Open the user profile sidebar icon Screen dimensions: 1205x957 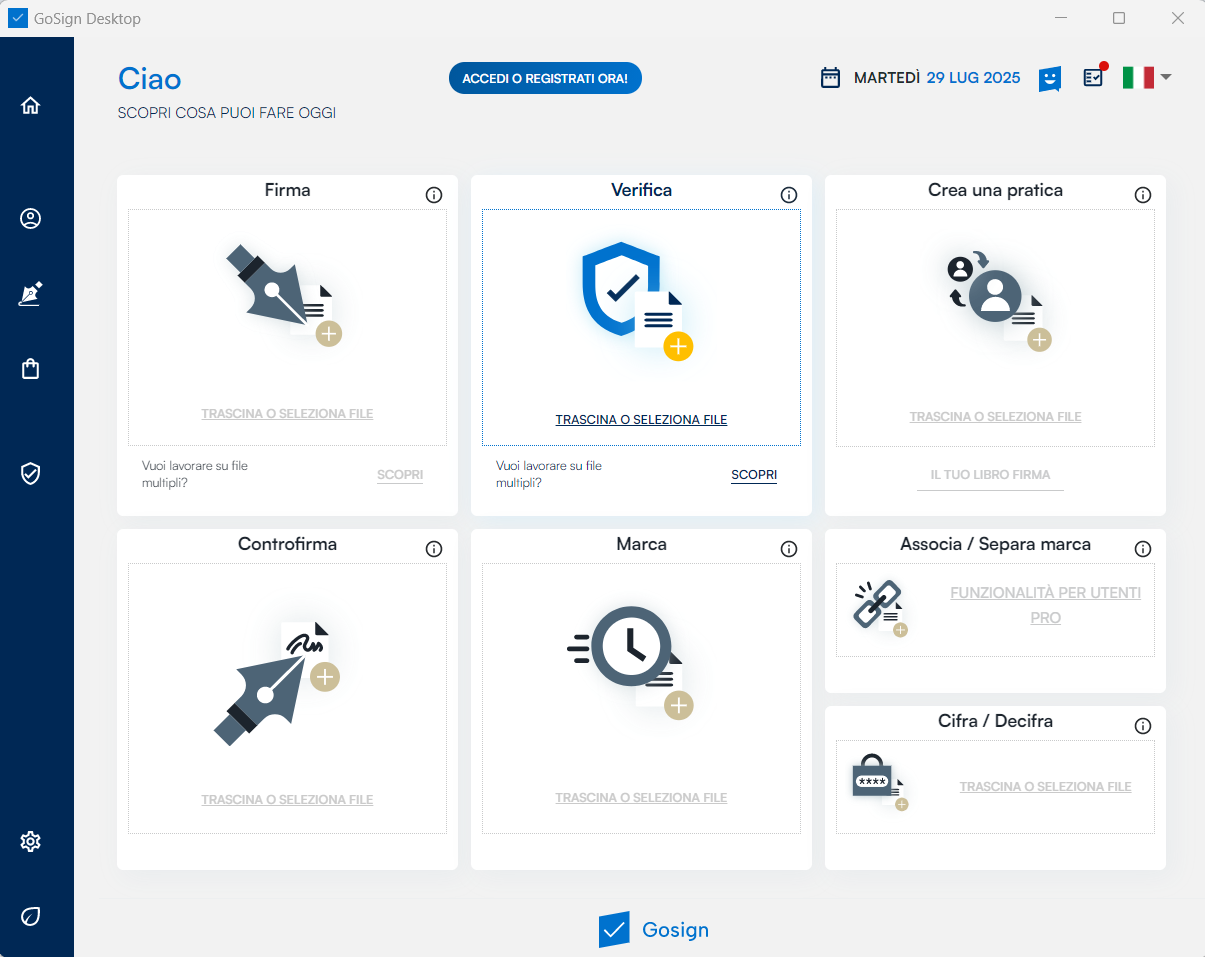(31, 219)
